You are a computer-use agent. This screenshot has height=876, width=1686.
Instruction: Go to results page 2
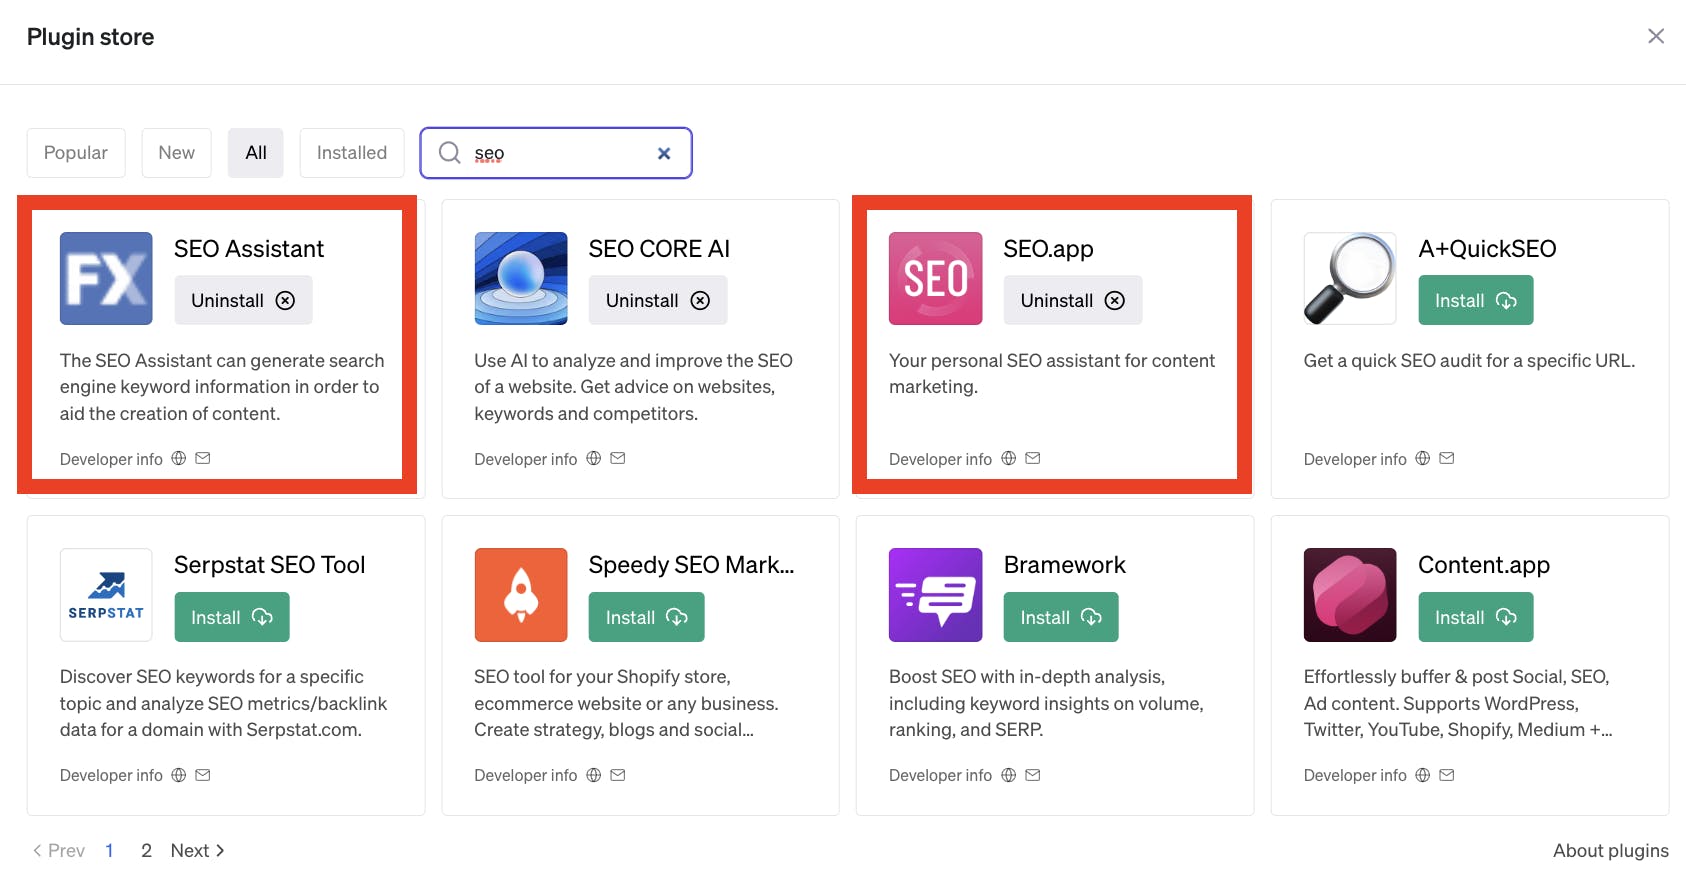[x=146, y=851]
